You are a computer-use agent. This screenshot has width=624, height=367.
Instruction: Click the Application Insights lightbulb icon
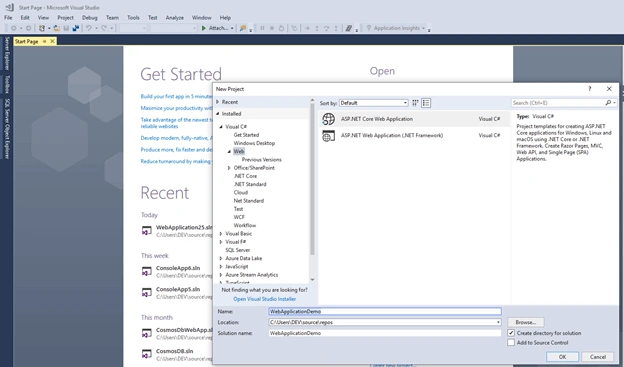tap(369, 28)
